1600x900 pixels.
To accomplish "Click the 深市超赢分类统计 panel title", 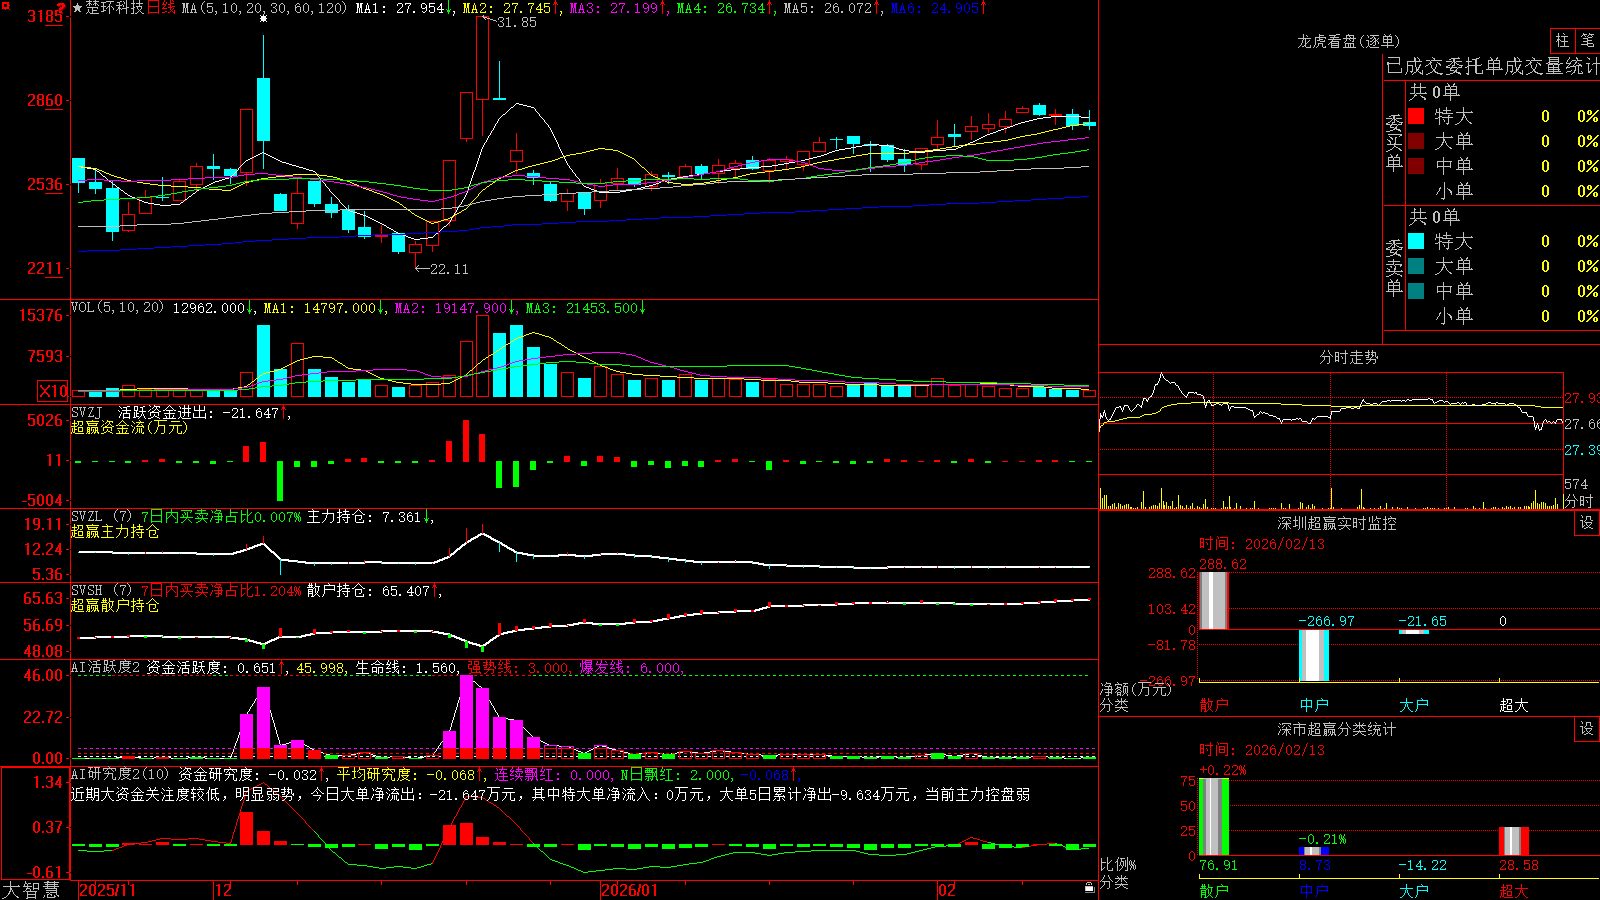I will 1336,729.
